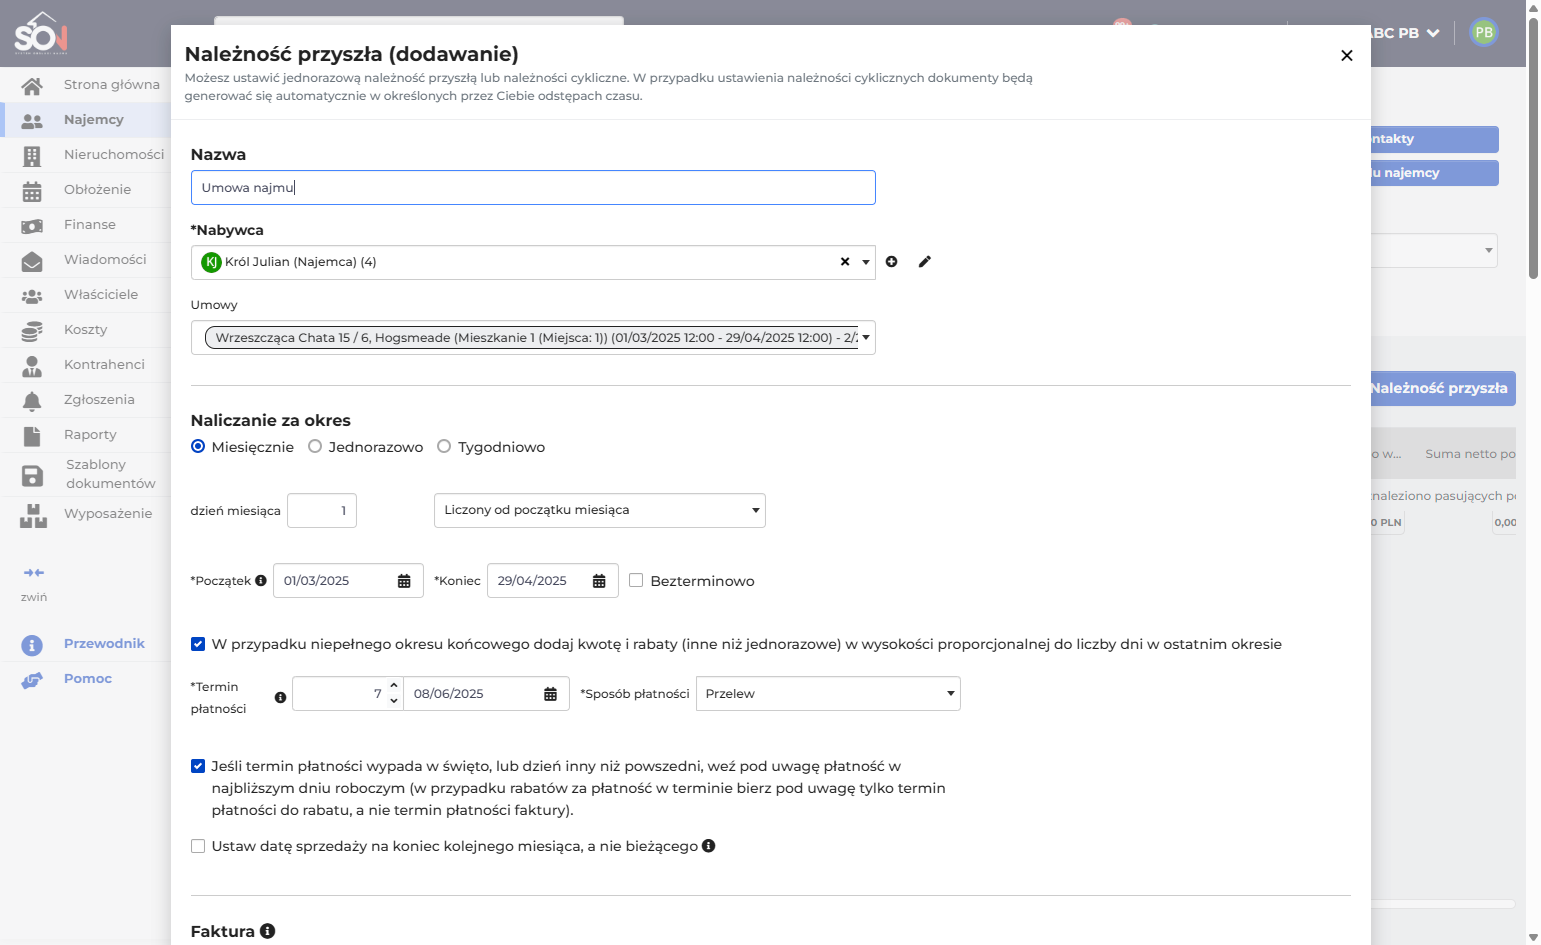Screen dimensions: 1541x945
Task: Open 'Liczony od początku miesiąca' dropdown
Action: [599, 510]
